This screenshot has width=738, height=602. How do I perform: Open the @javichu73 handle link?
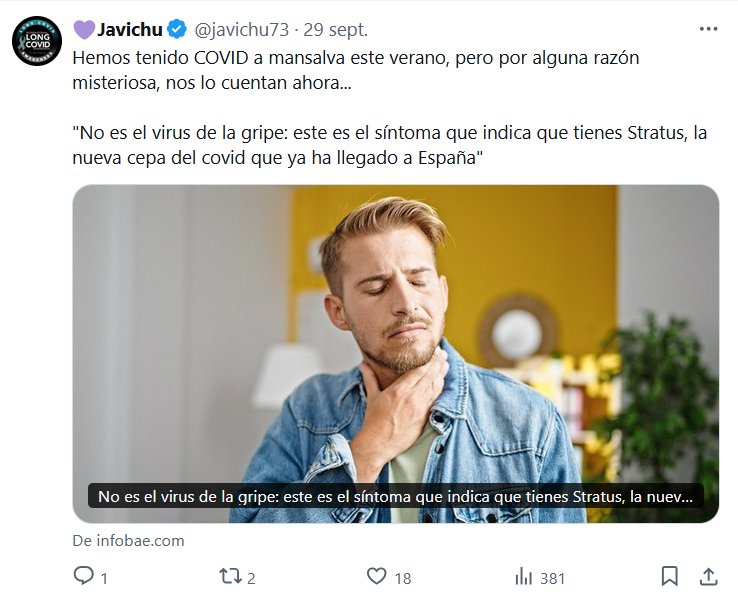point(241,30)
